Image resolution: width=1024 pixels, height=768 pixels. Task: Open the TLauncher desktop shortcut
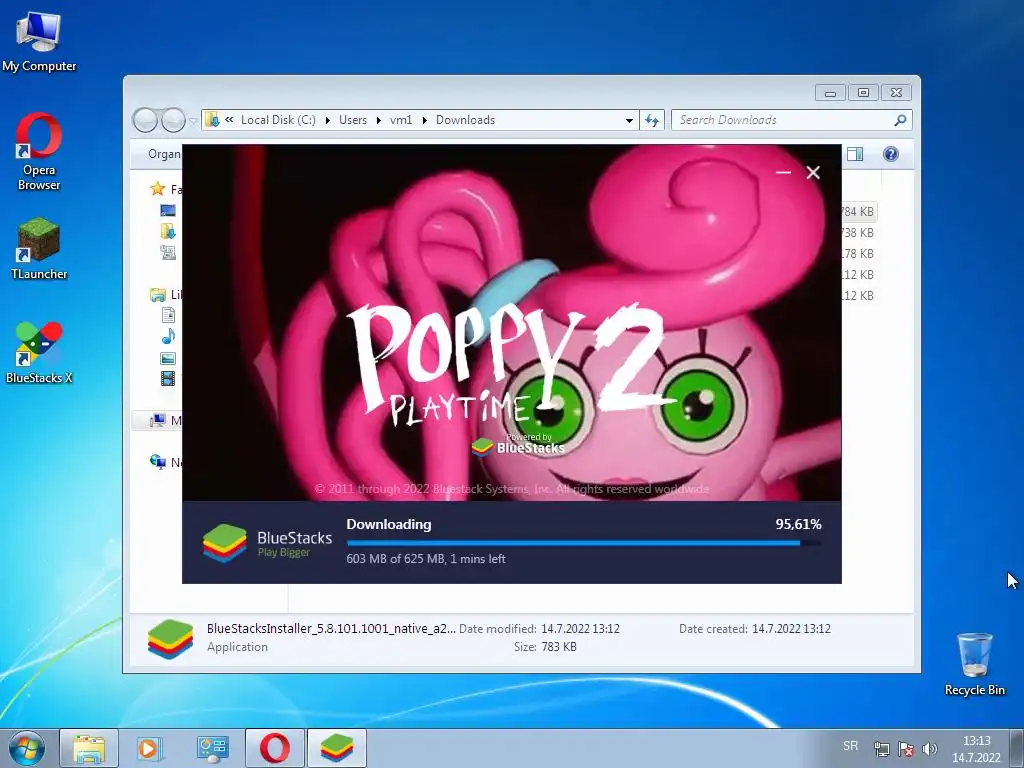(39, 249)
